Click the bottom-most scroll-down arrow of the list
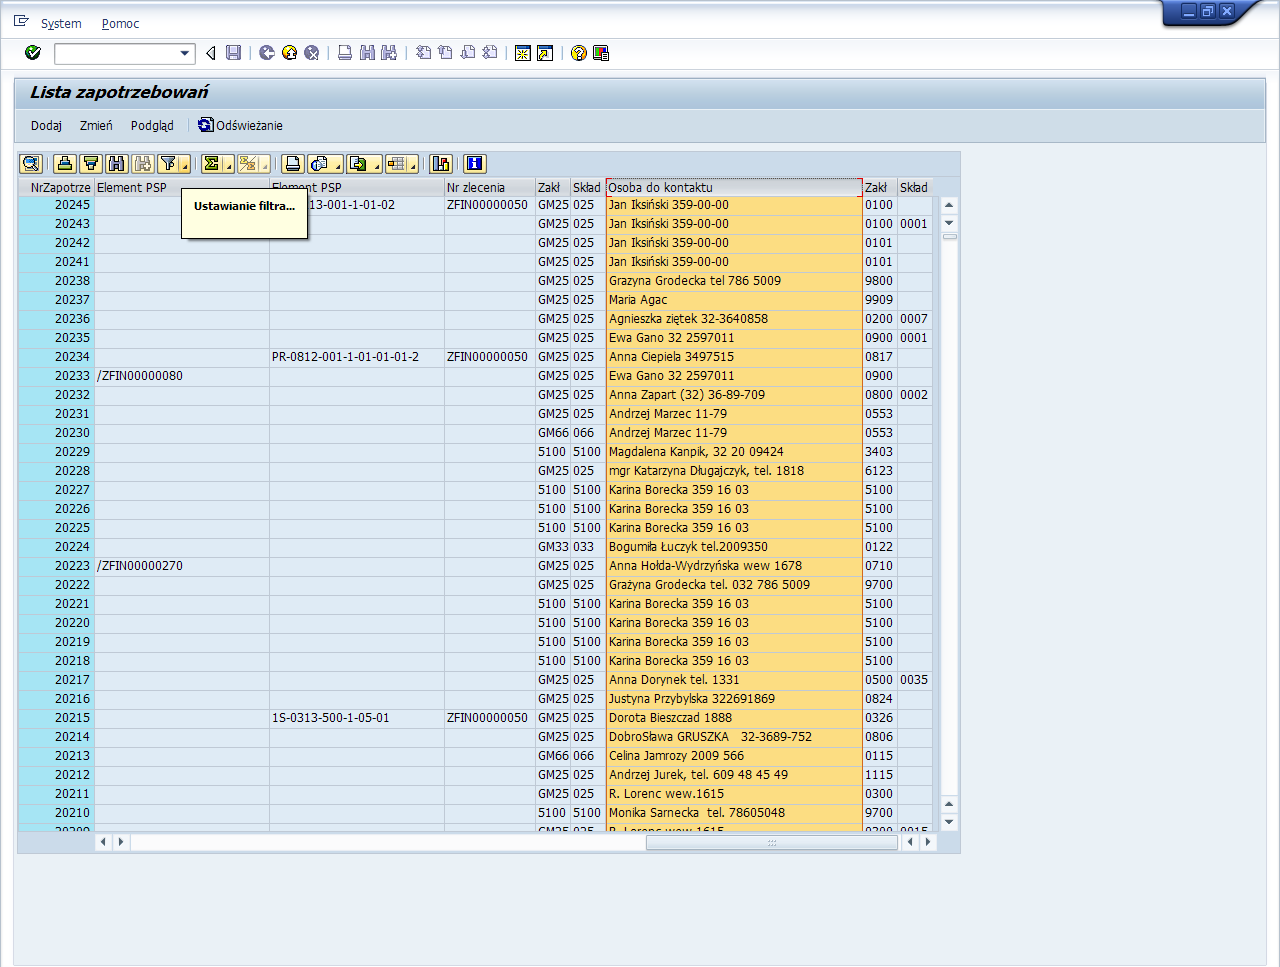The height and width of the screenshot is (967, 1280). pyautogui.click(x=949, y=822)
